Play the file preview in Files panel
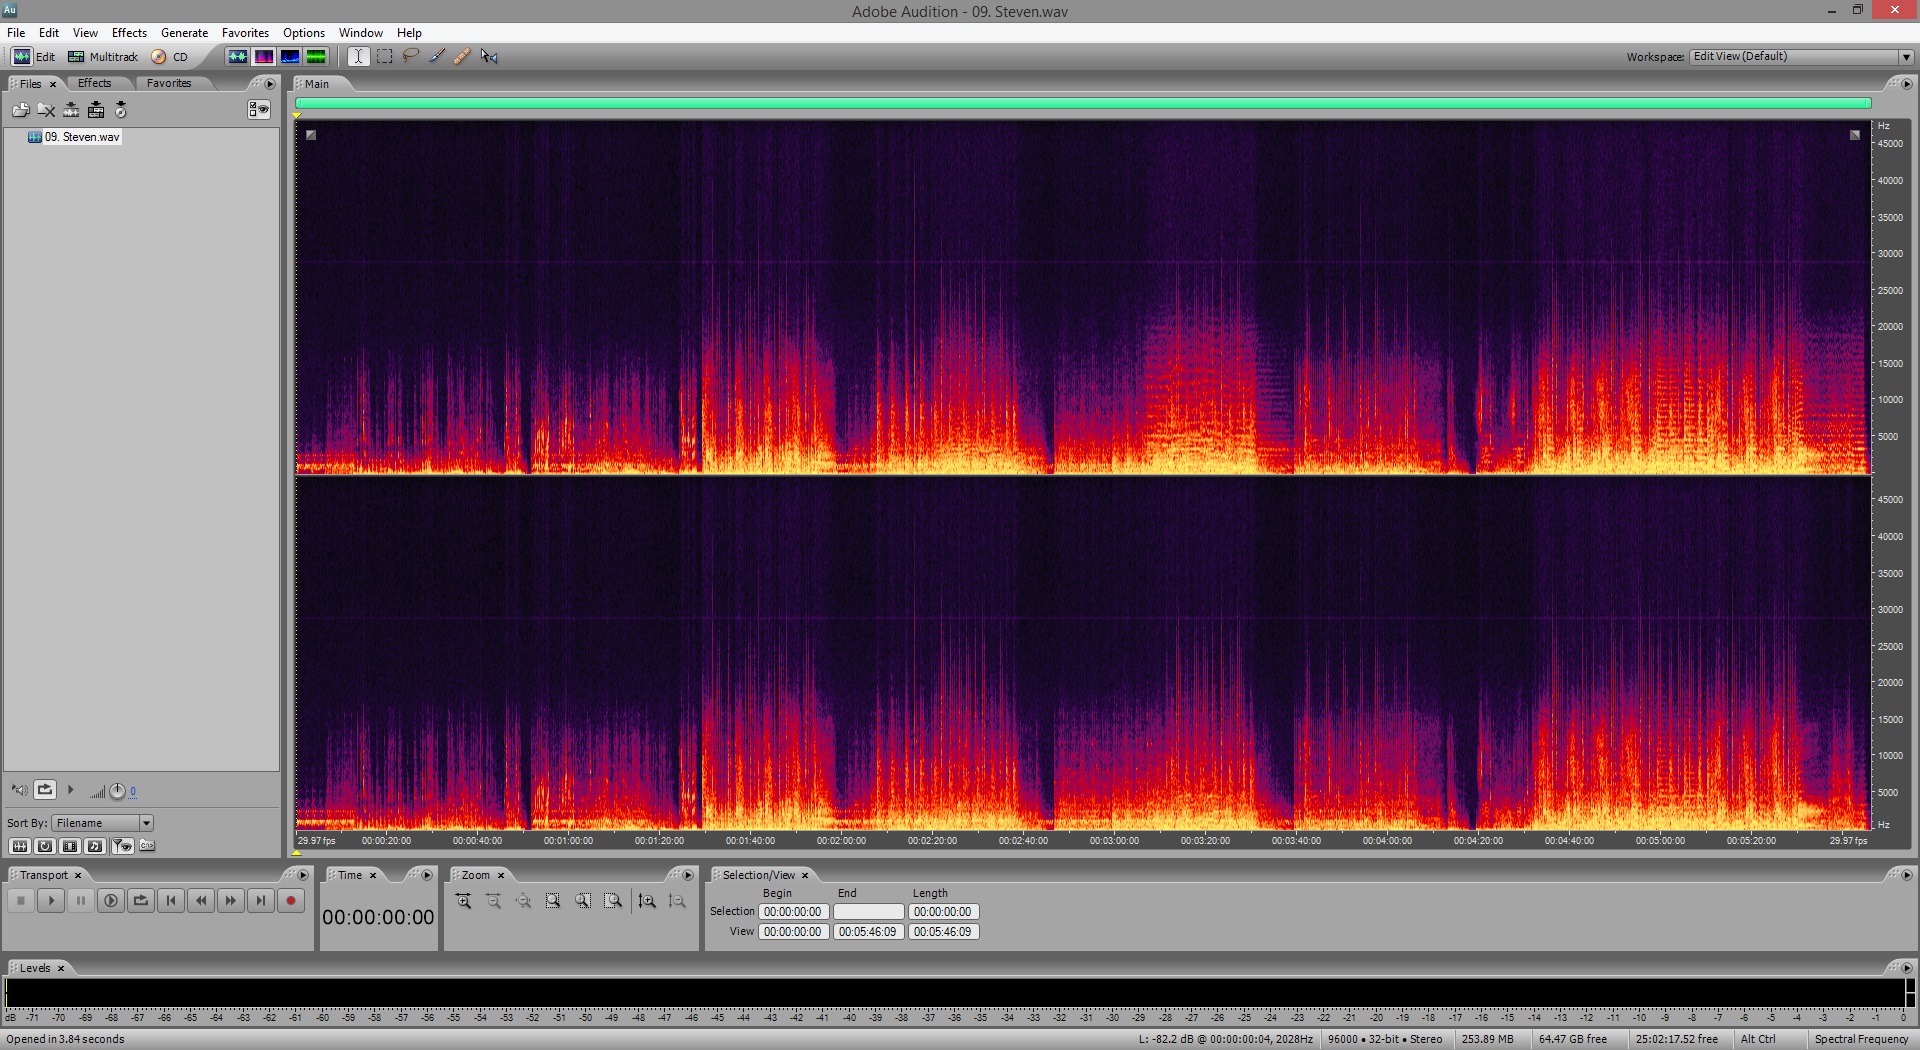Image resolution: width=1920 pixels, height=1050 pixels. point(71,790)
